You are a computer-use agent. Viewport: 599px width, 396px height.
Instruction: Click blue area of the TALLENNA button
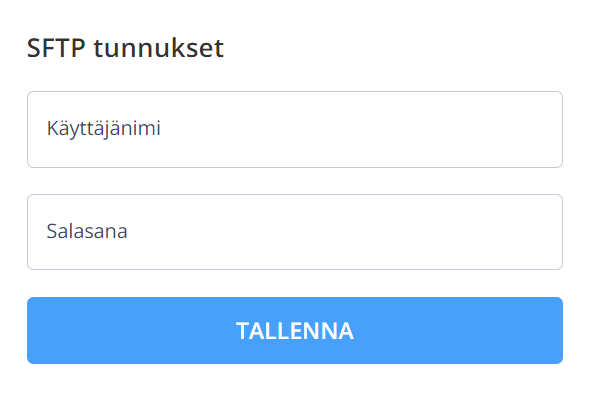[x=458, y=330]
